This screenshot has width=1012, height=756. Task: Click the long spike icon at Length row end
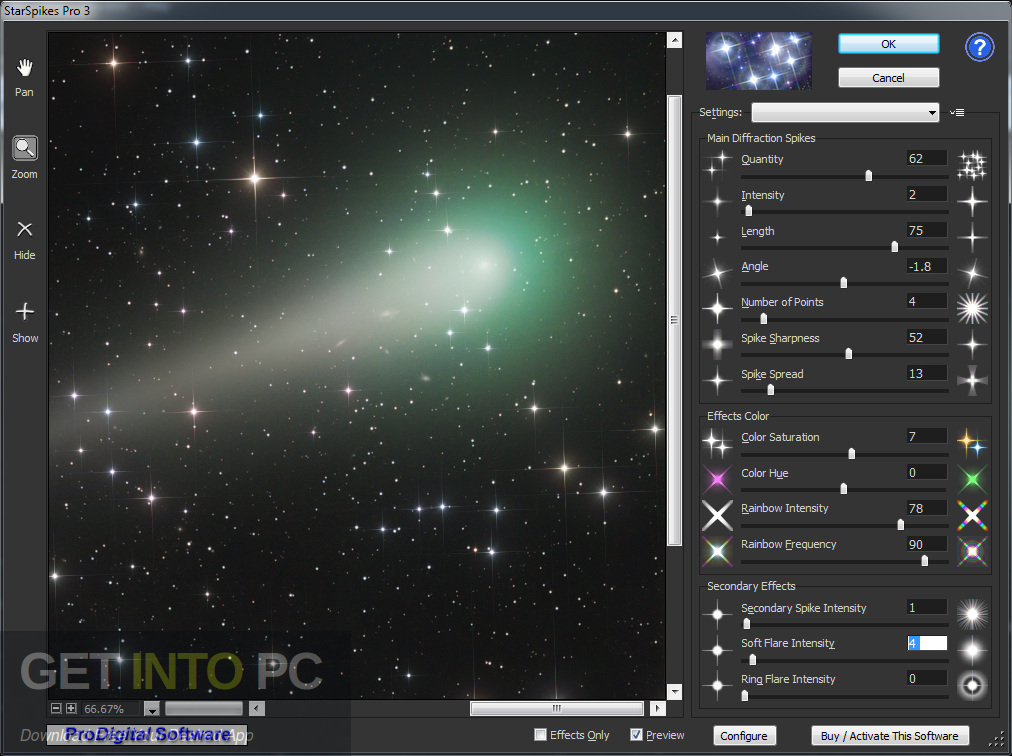click(x=972, y=237)
